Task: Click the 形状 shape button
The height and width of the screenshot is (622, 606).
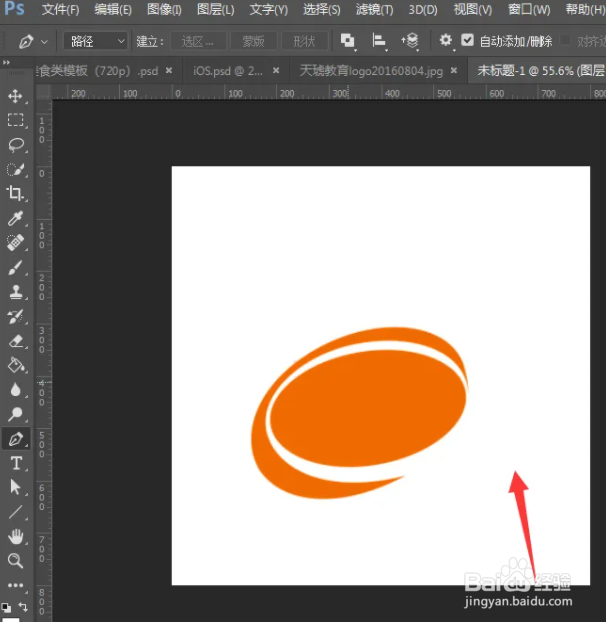Action: pyautogui.click(x=305, y=41)
